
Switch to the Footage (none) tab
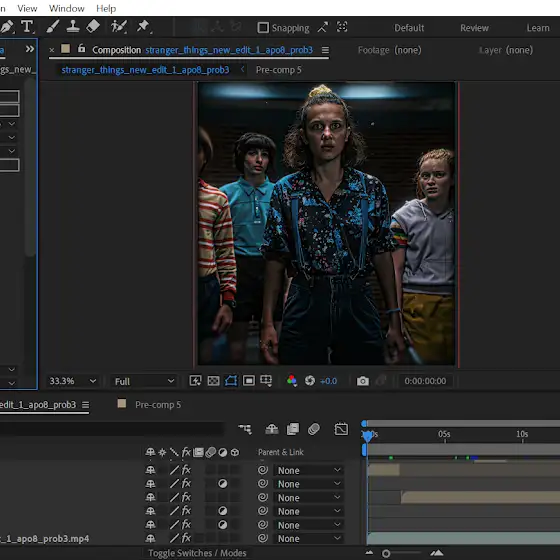[x=390, y=50]
